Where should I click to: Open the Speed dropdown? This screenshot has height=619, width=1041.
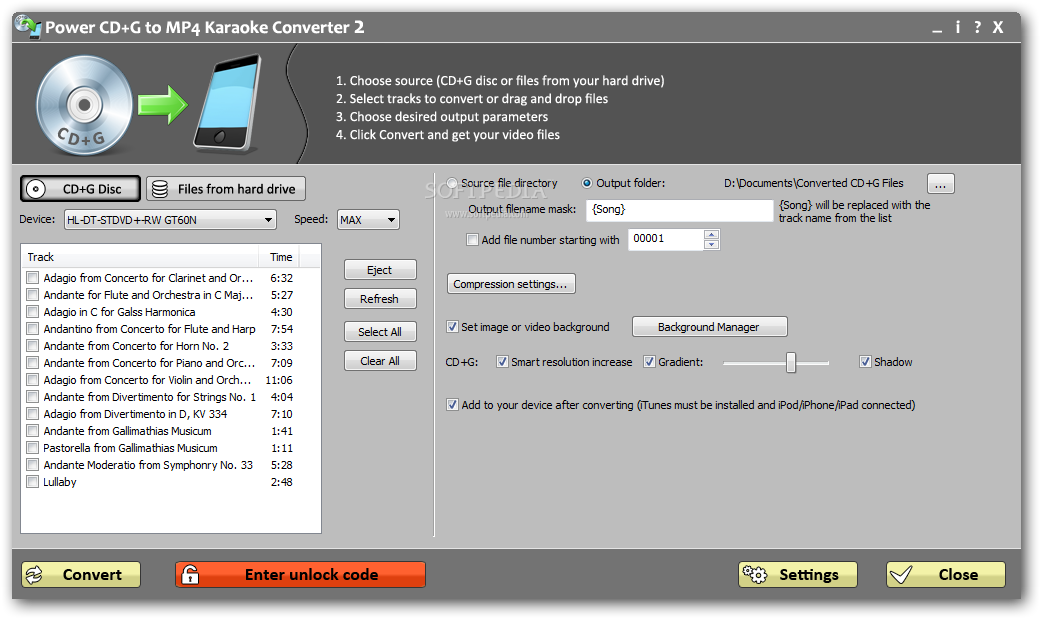click(368, 220)
